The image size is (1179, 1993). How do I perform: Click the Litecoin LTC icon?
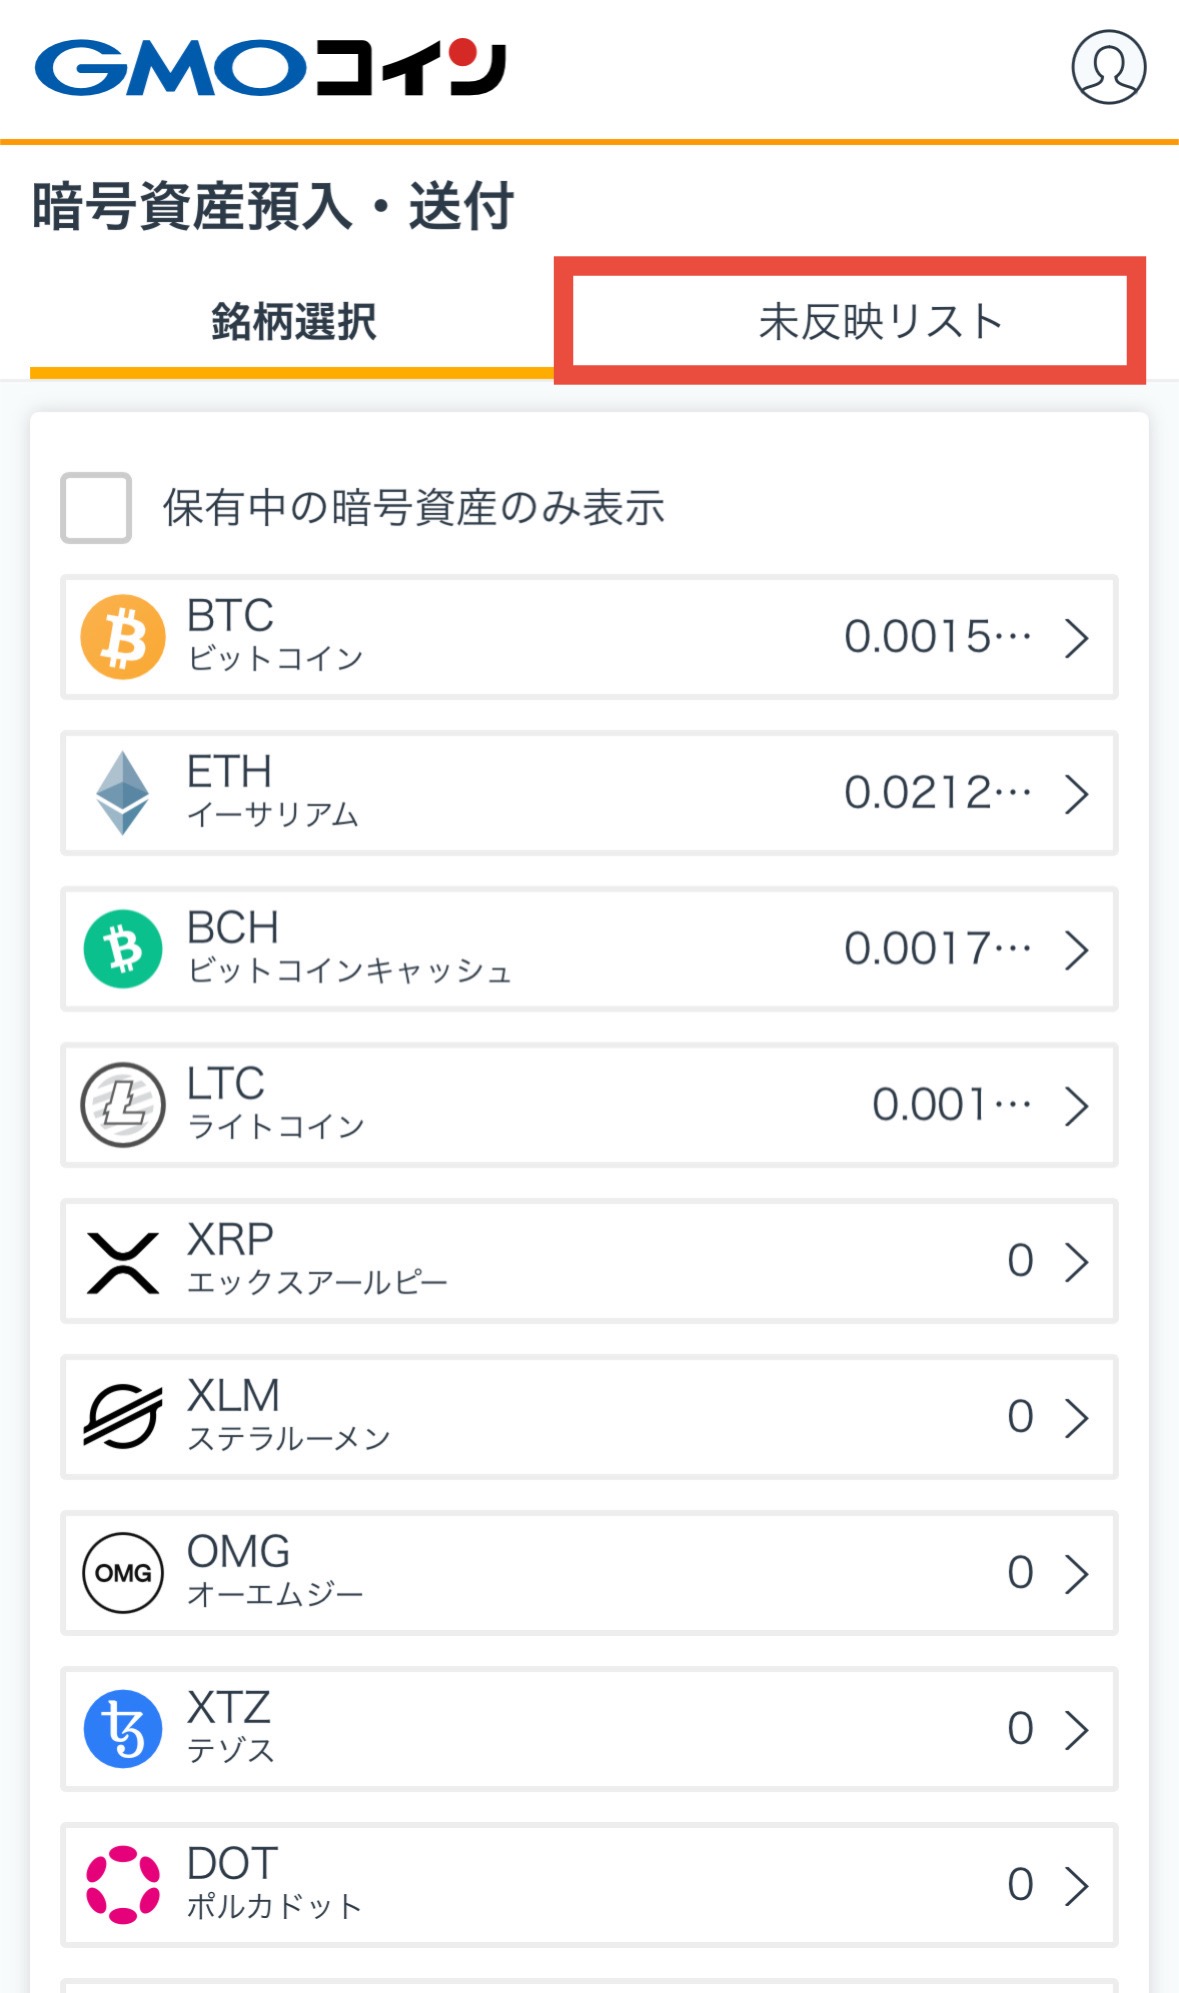click(123, 1105)
